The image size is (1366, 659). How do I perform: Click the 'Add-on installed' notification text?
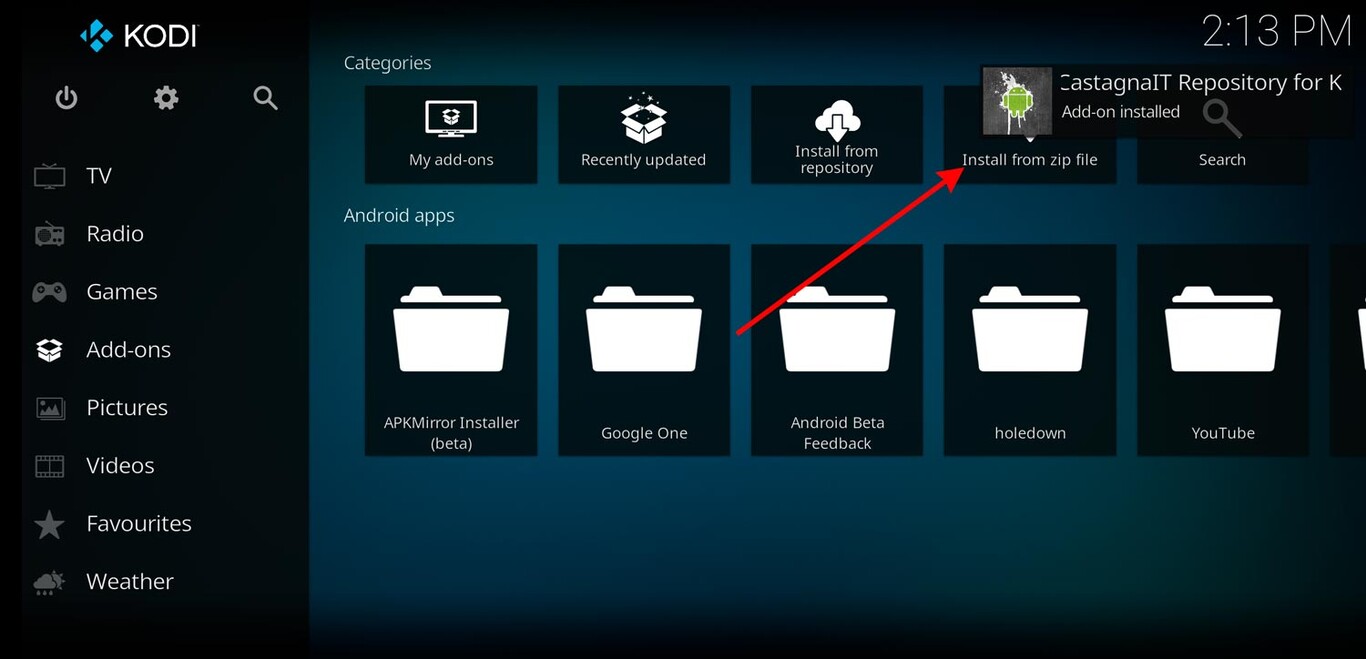click(1121, 112)
